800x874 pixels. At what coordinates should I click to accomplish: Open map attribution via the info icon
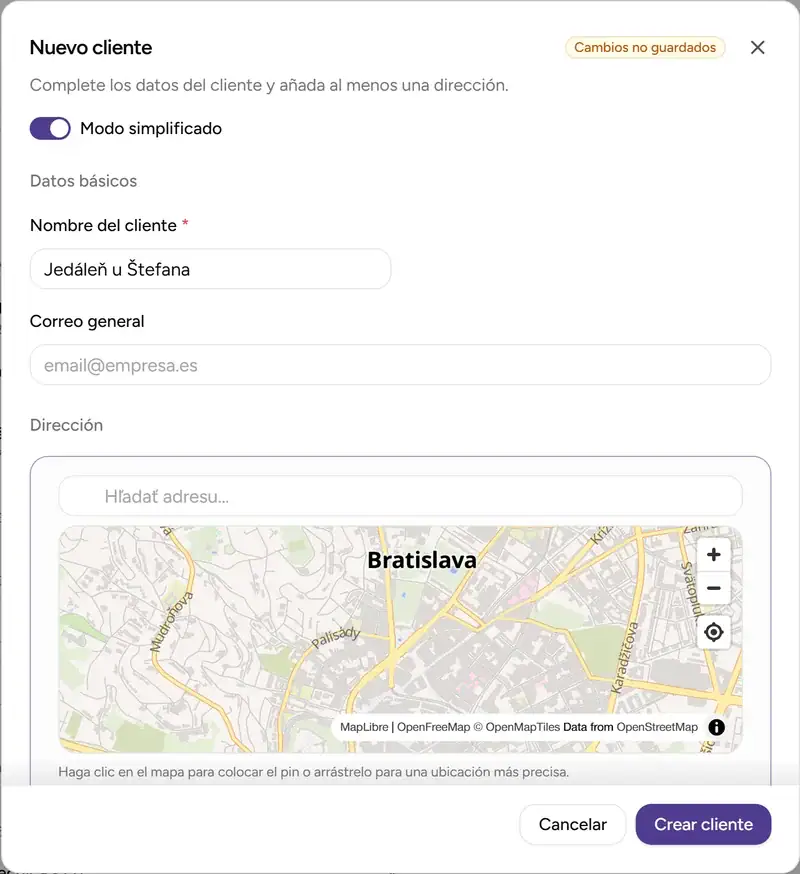coord(716,727)
